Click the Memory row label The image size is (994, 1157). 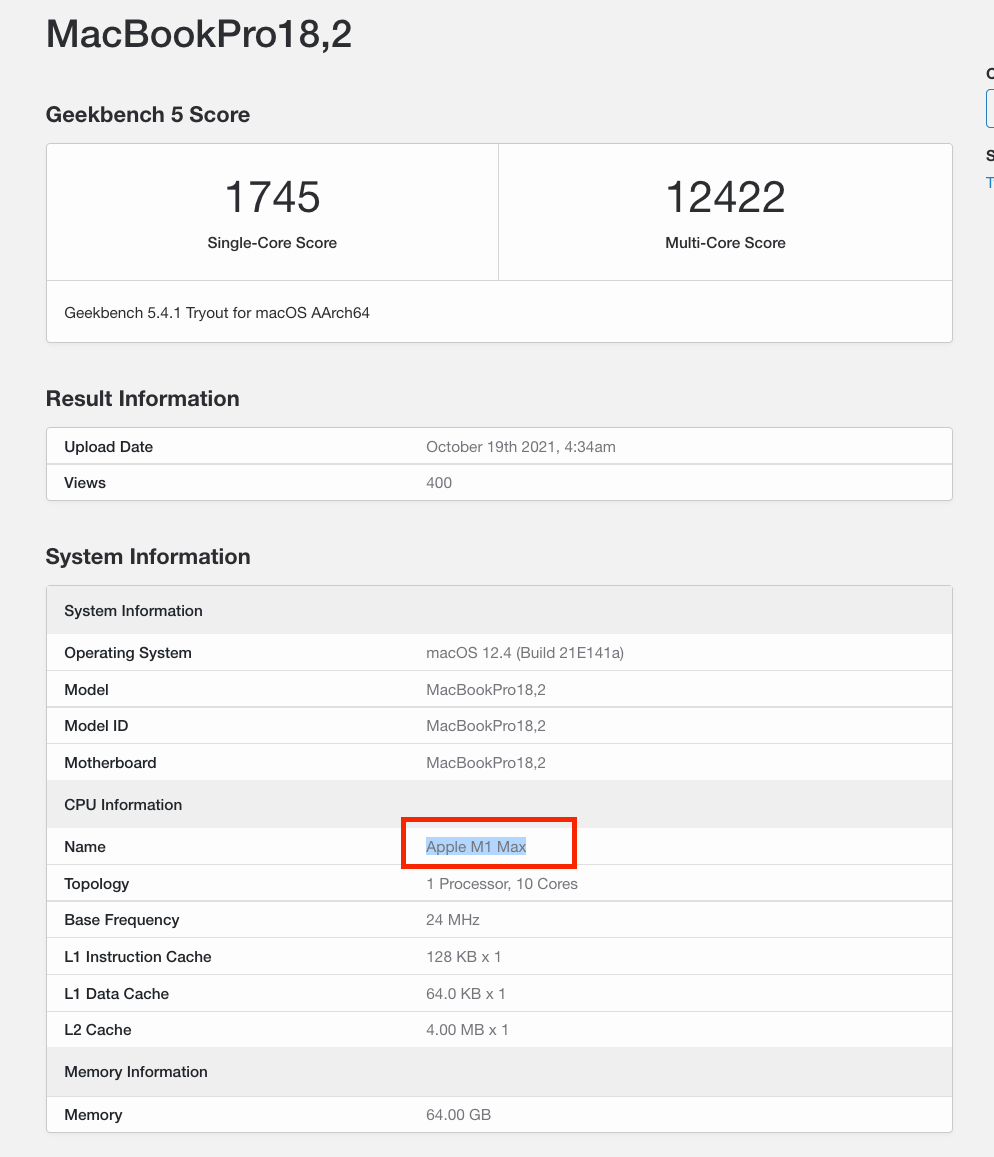93,1115
